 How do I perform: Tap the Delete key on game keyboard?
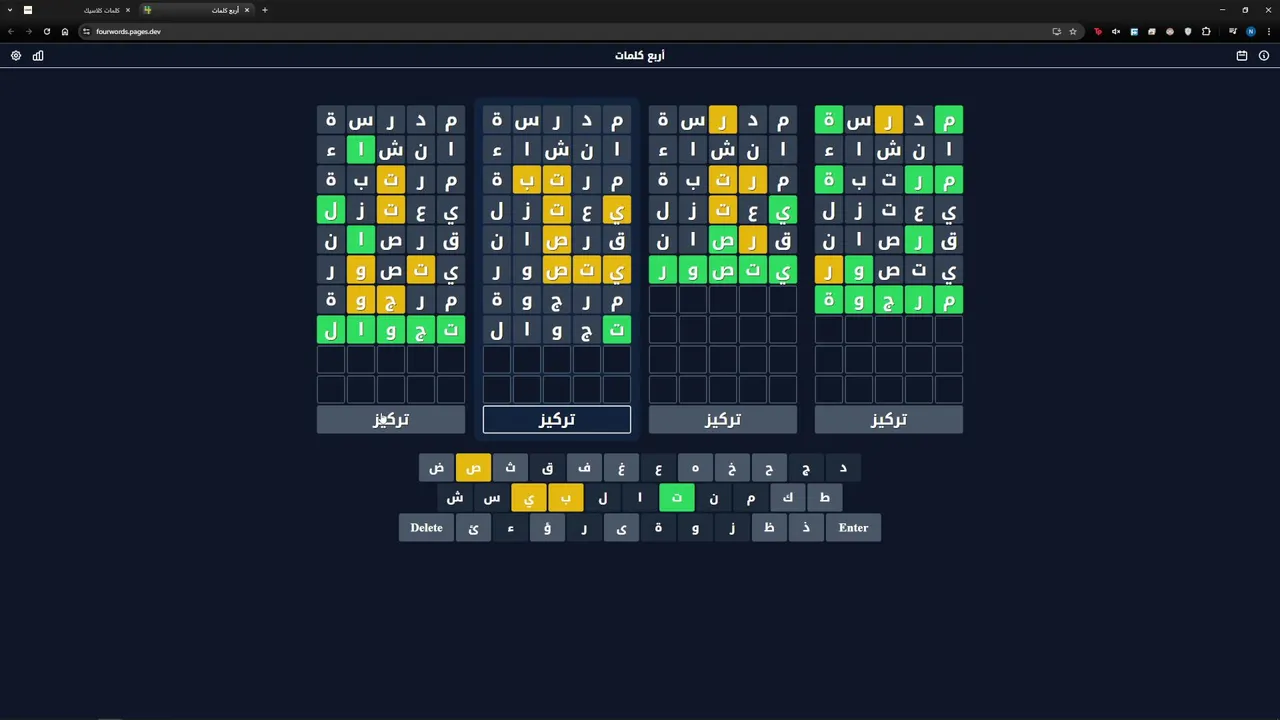(x=426, y=528)
